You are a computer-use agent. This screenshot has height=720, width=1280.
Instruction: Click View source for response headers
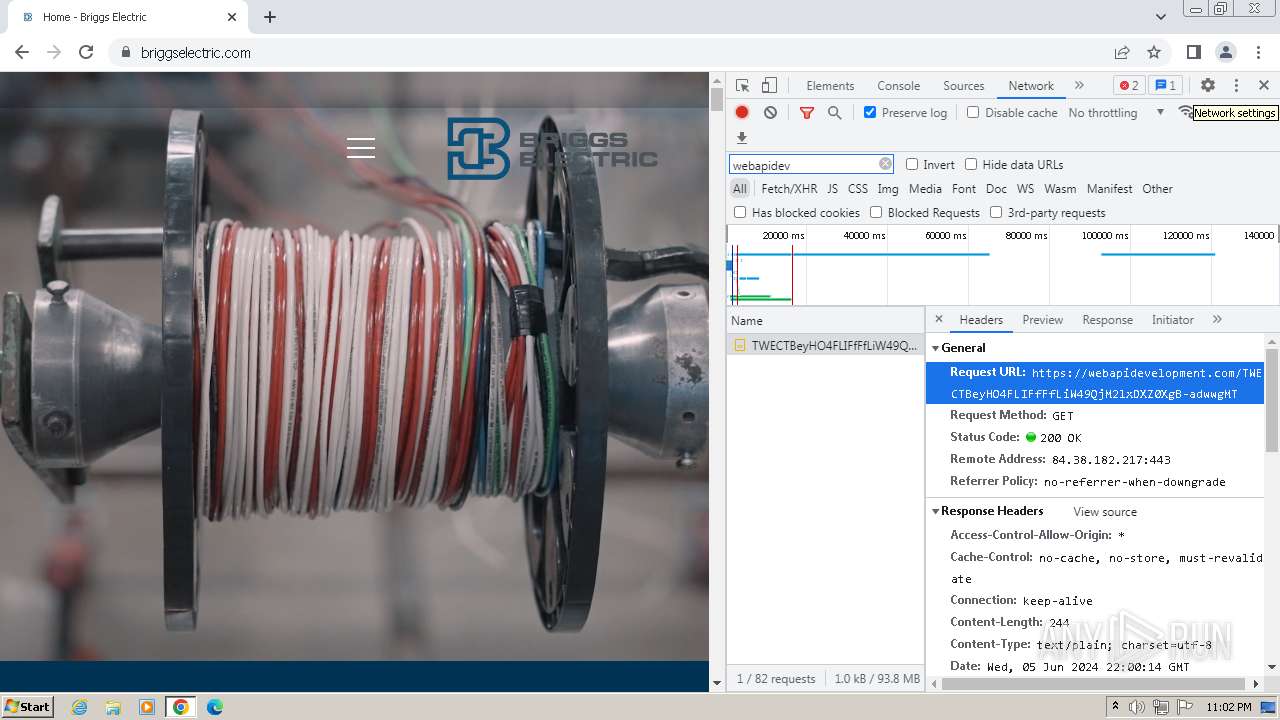click(x=1105, y=512)
